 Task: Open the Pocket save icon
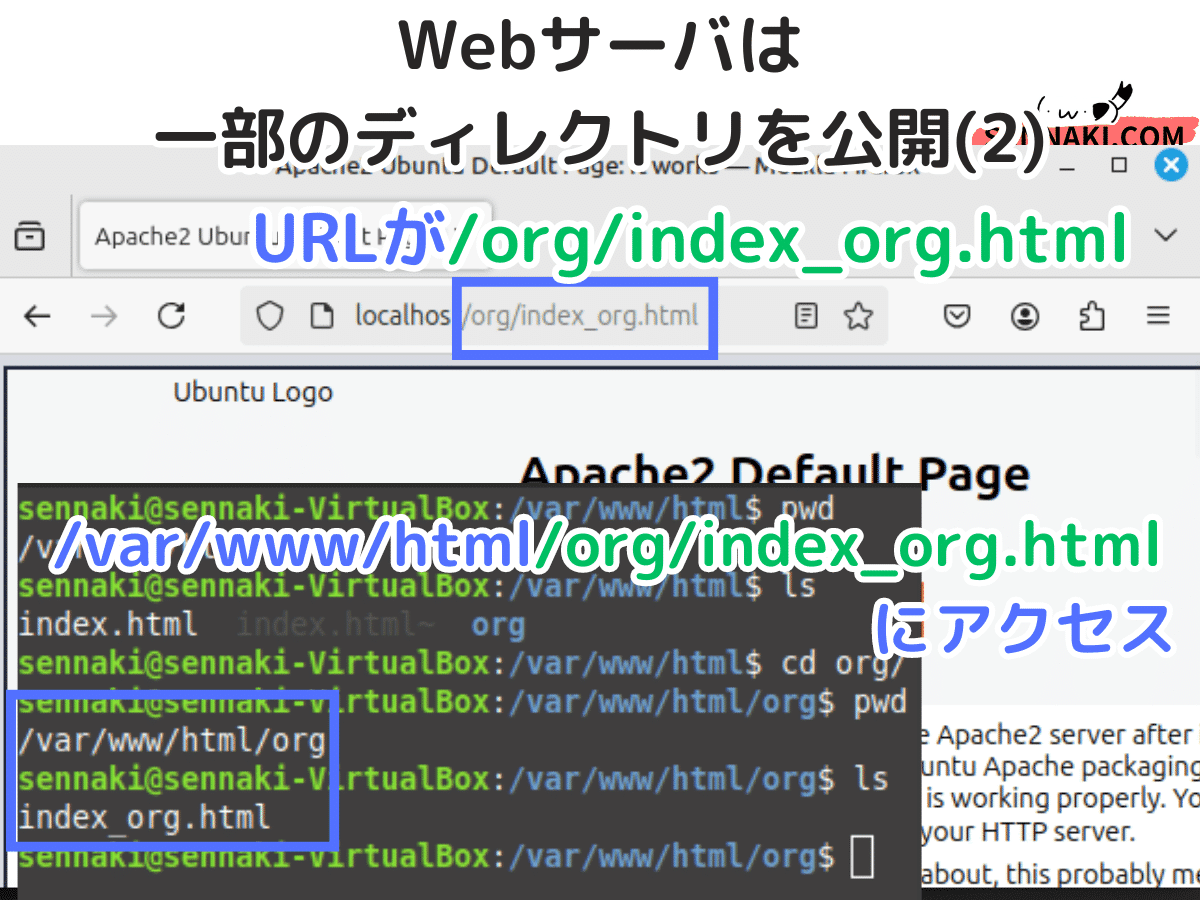click(x=958, y=317)
